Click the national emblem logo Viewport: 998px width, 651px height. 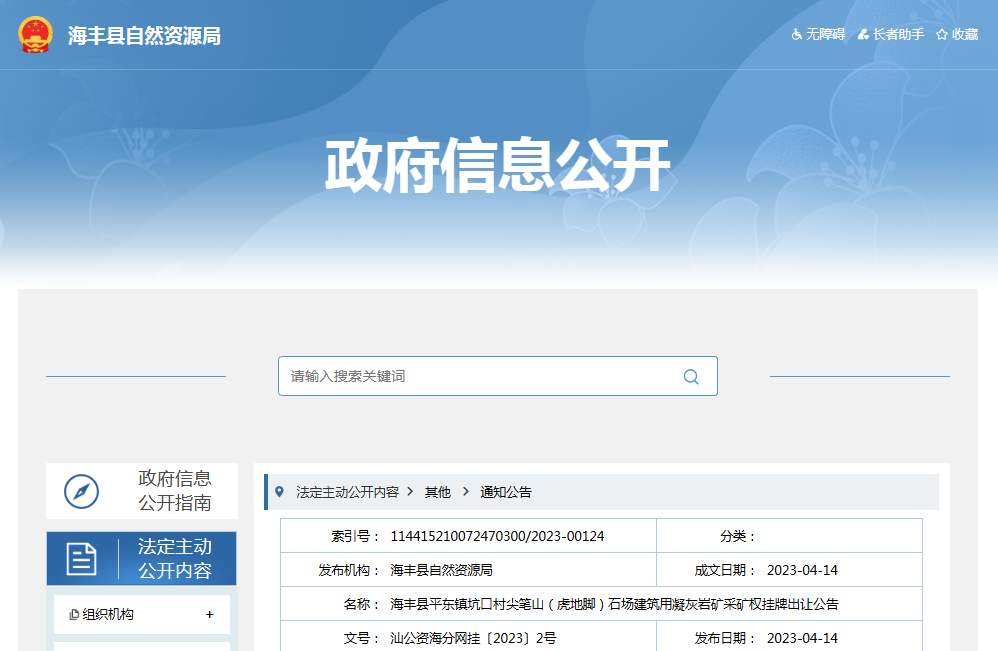click(x=36, y=35)
